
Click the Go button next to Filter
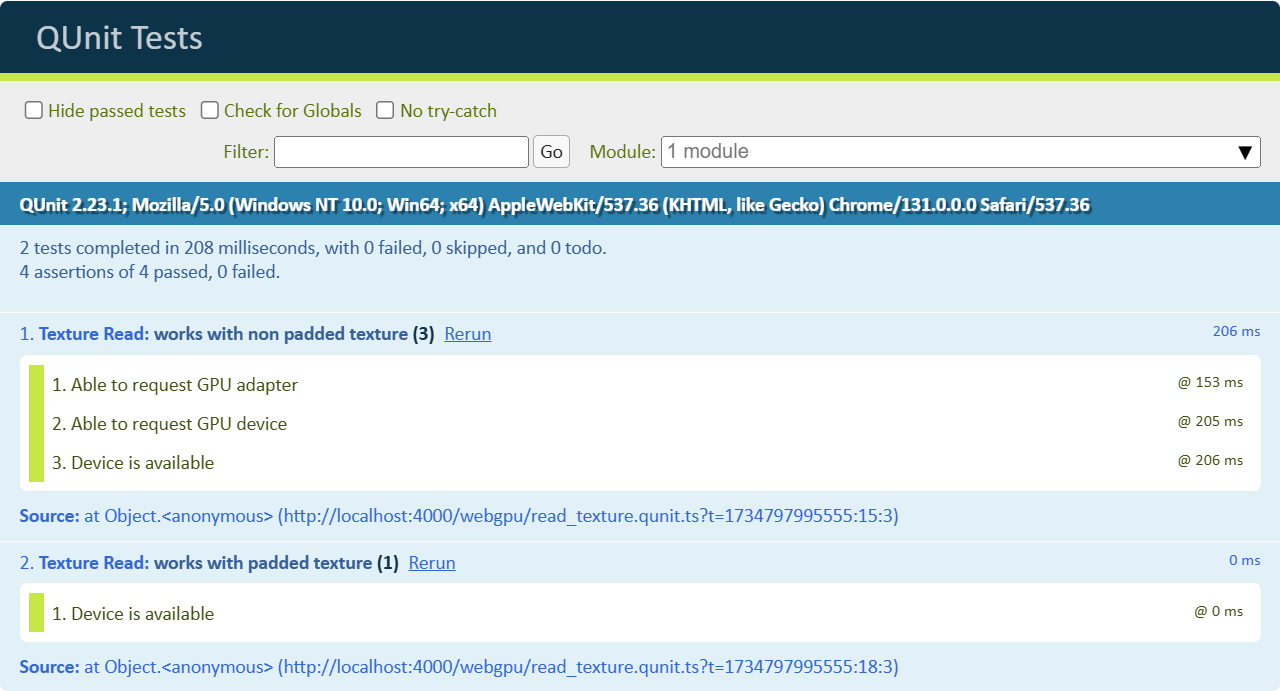pyautogui.click(x=551, y=152)
